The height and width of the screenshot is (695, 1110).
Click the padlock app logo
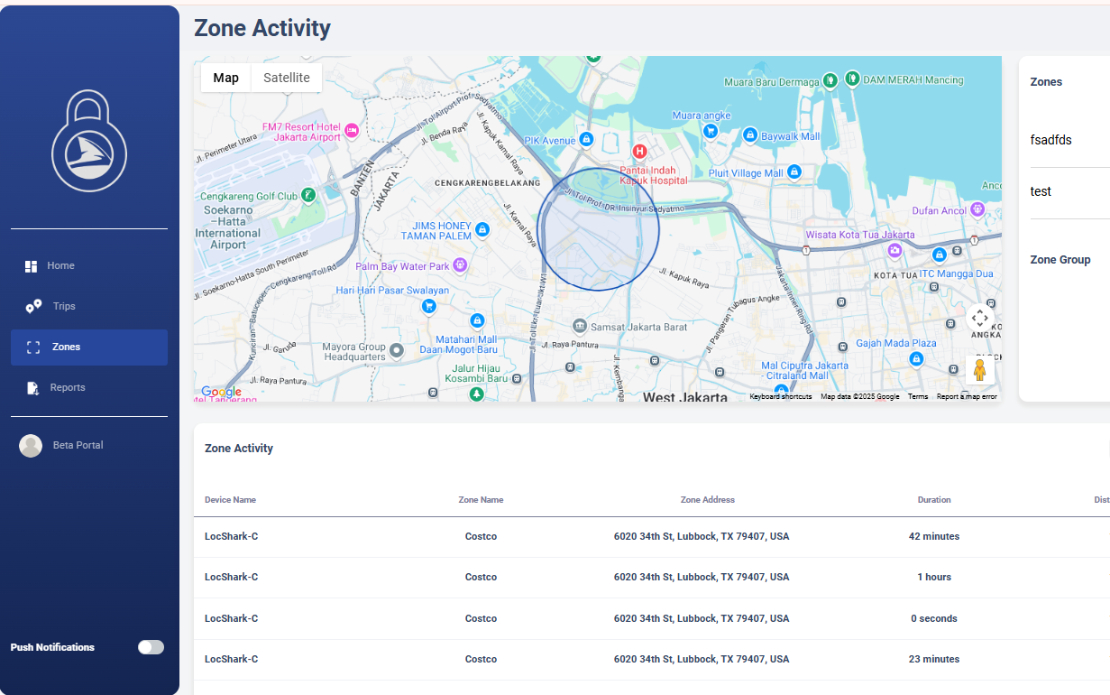click(89, 141)
